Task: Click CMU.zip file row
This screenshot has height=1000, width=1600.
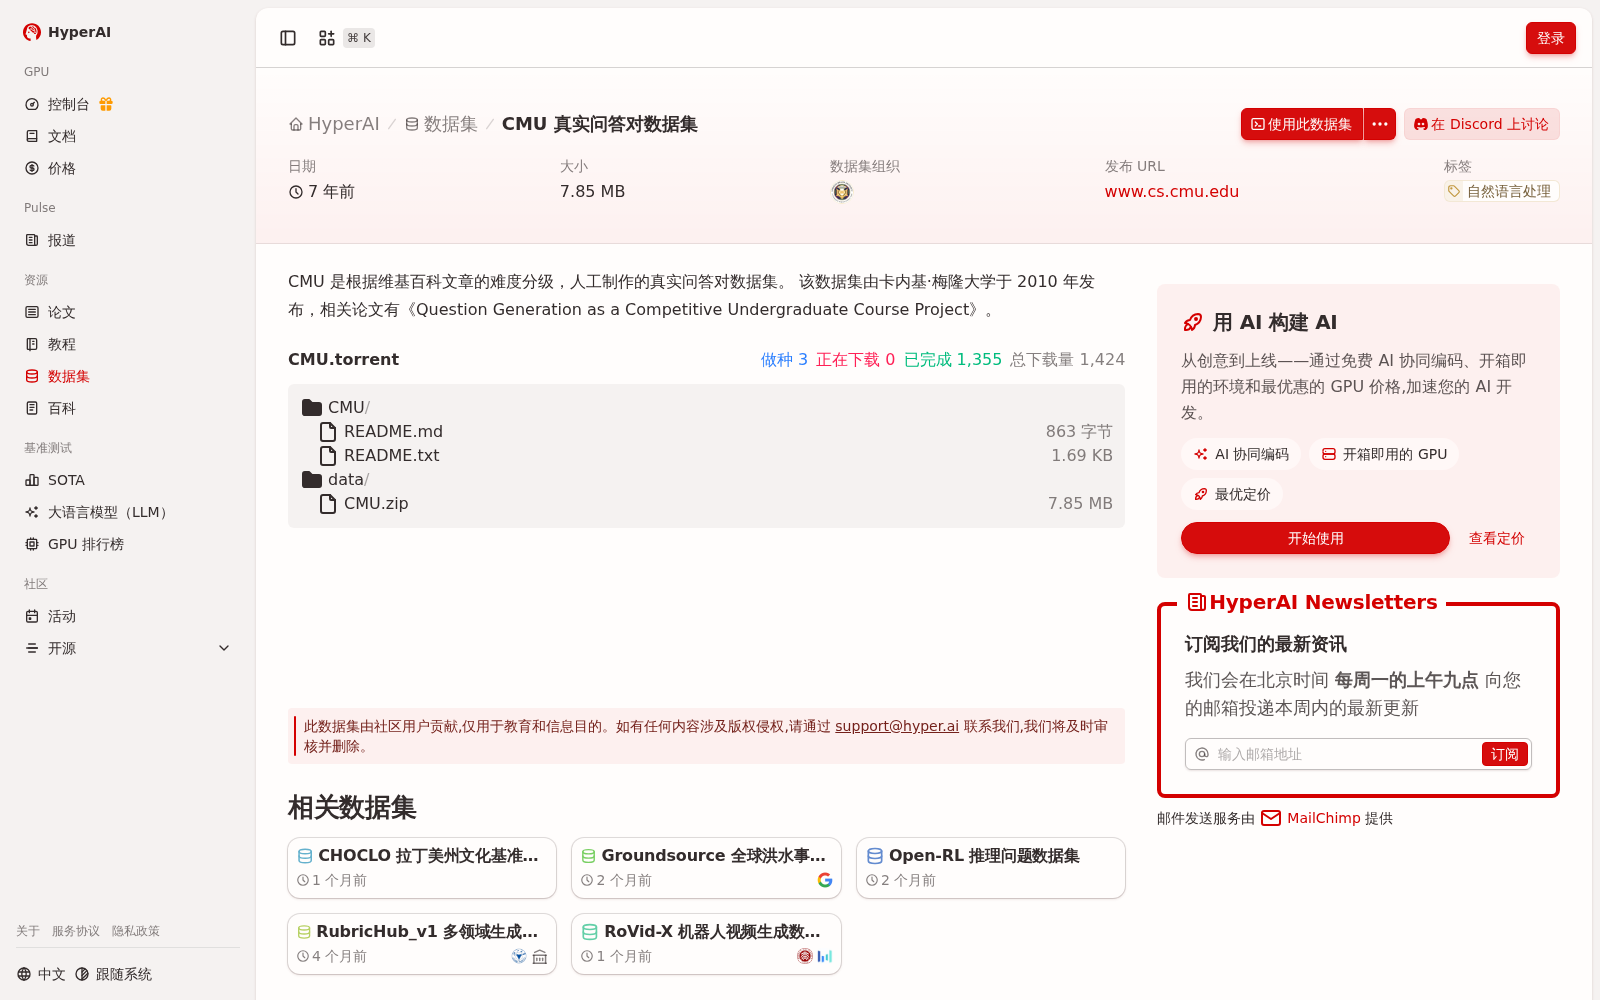Action: click(x=706, y=503)
